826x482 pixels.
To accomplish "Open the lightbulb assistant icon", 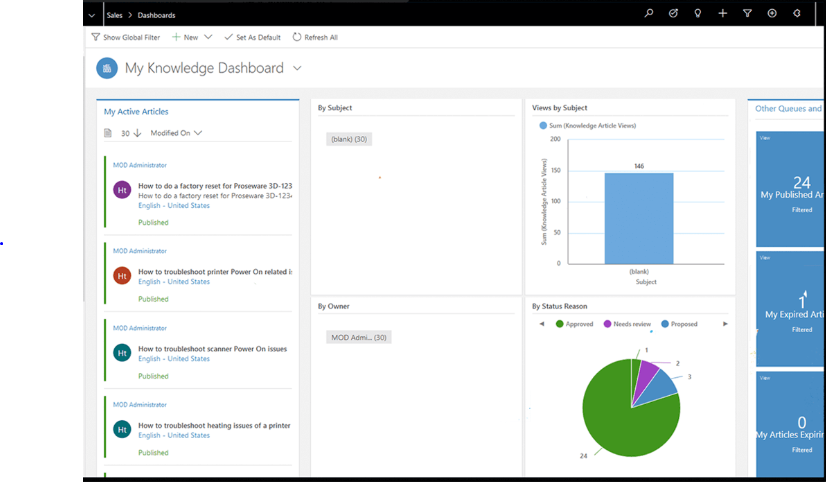I will tap(697, 13).
